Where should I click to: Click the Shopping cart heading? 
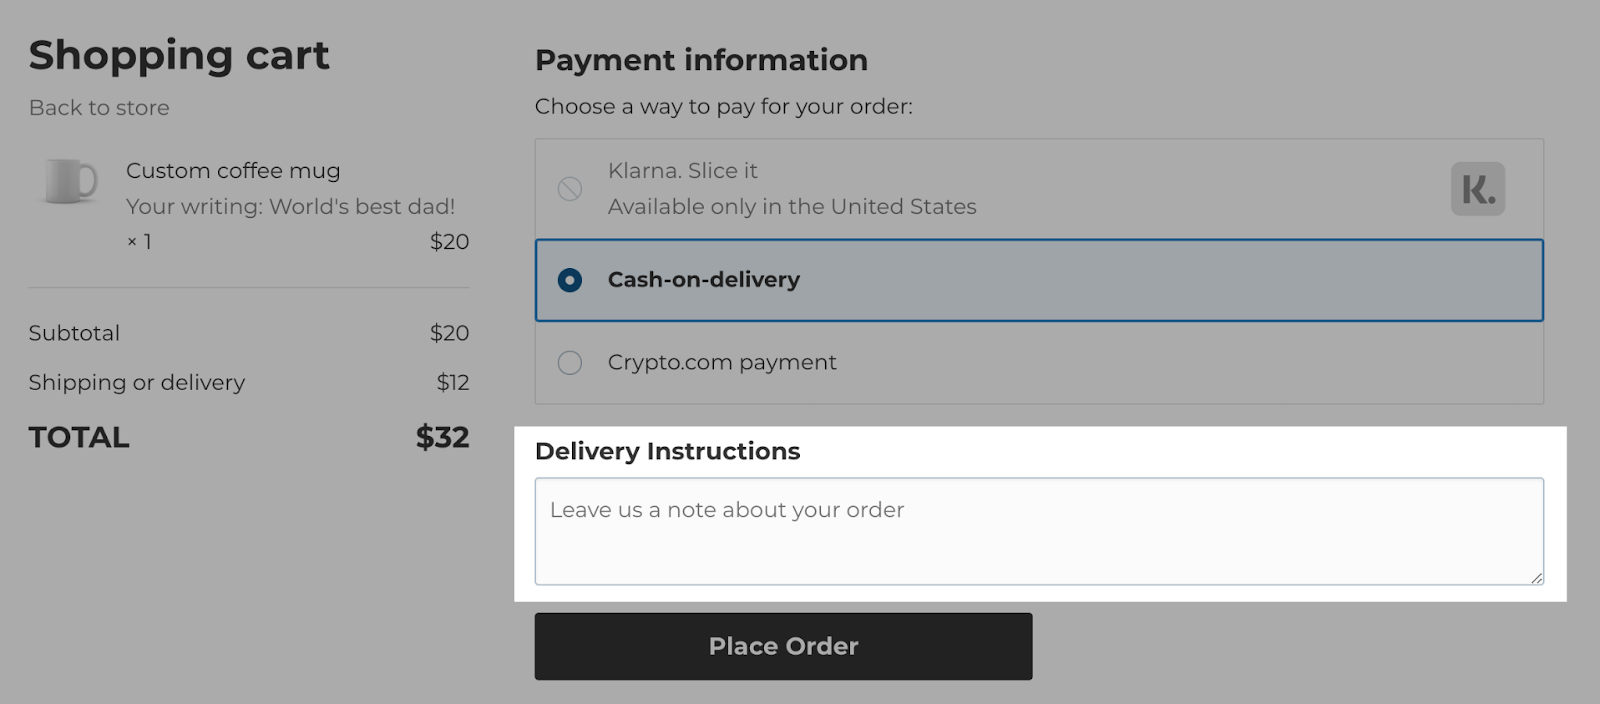pos(179,55)
